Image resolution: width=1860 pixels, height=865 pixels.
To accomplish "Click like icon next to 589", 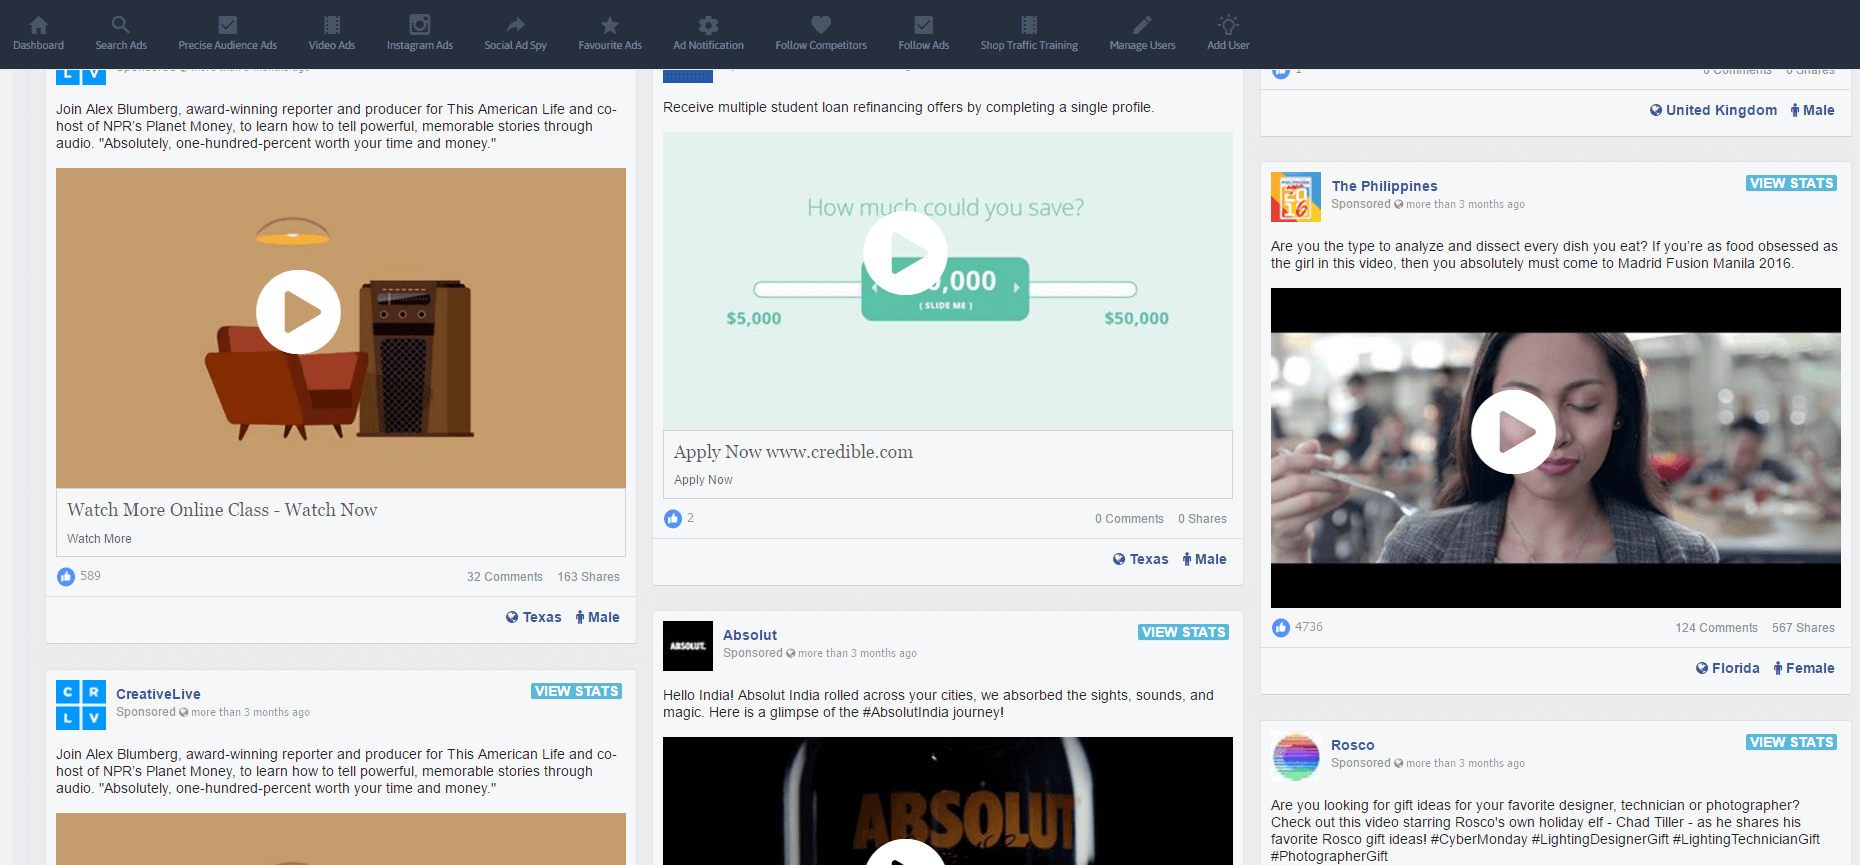I will 66,577.
